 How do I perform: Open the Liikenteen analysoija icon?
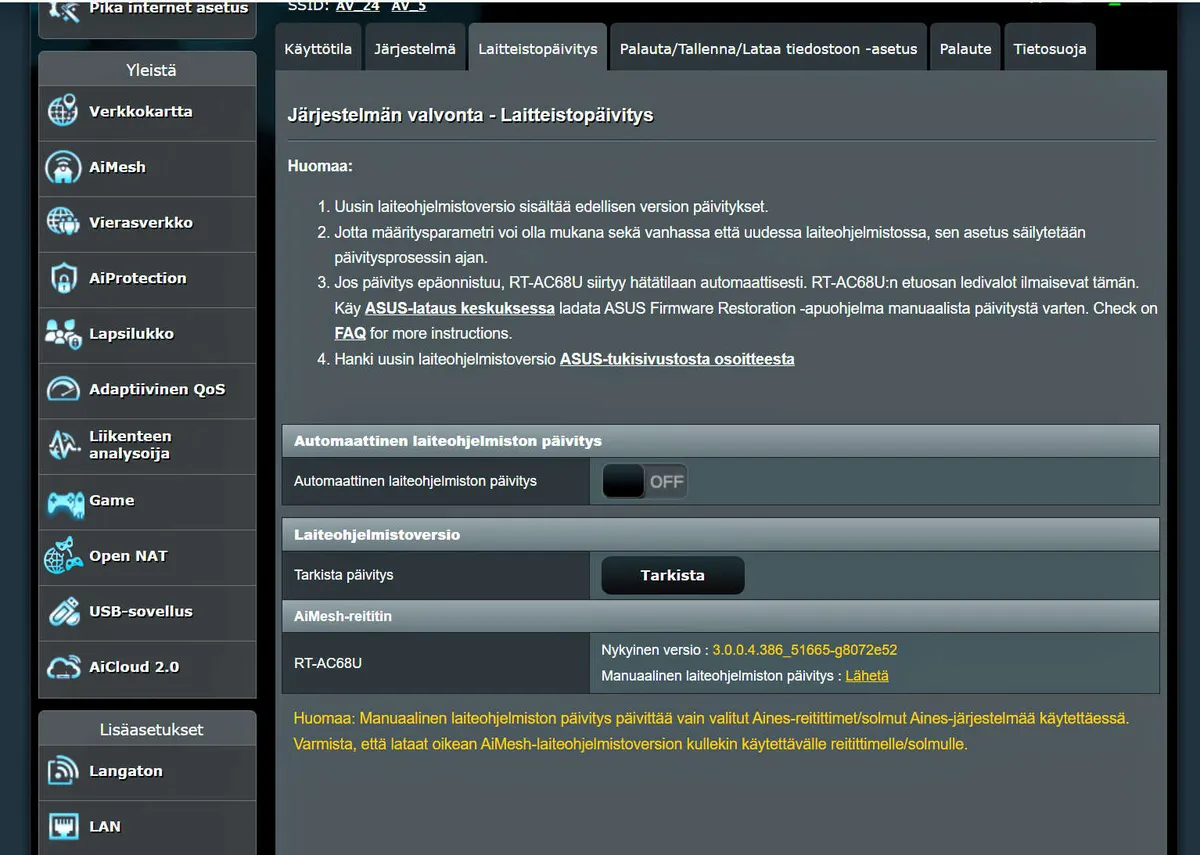(63, 445)
